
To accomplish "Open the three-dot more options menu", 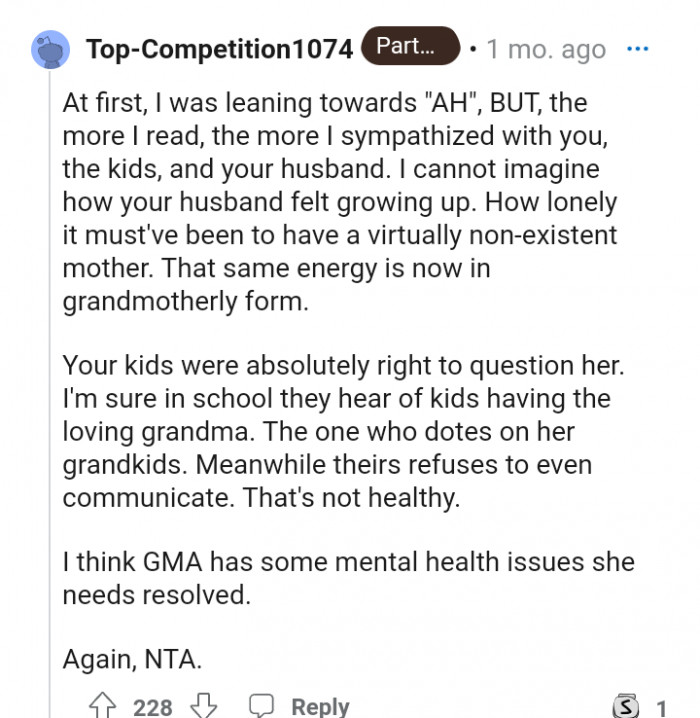I will point(636,49).
